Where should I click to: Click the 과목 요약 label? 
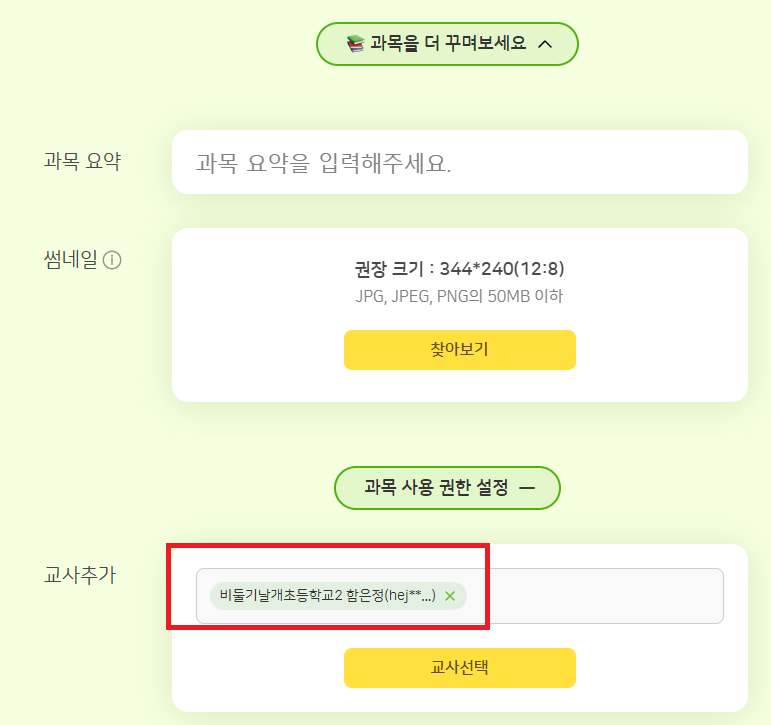(82, 161)
